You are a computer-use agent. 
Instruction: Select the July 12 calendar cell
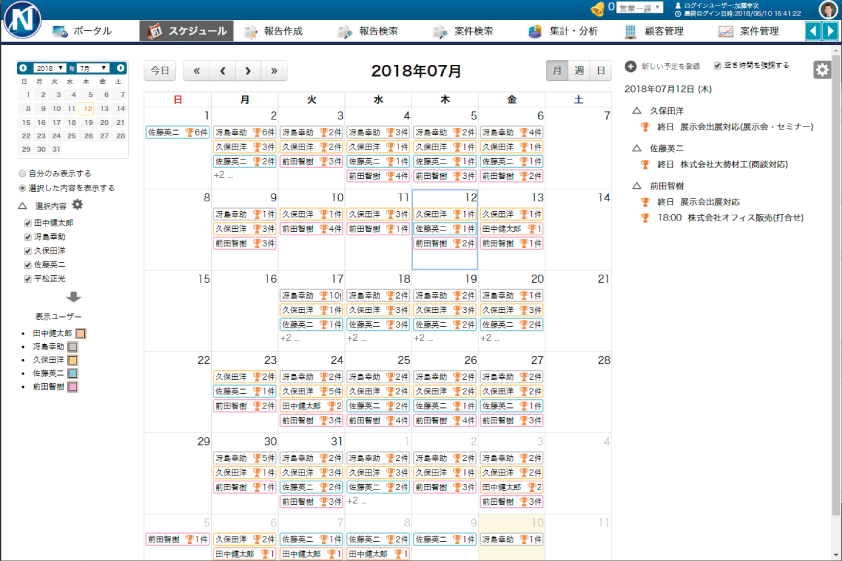click(x=445, y=229)
